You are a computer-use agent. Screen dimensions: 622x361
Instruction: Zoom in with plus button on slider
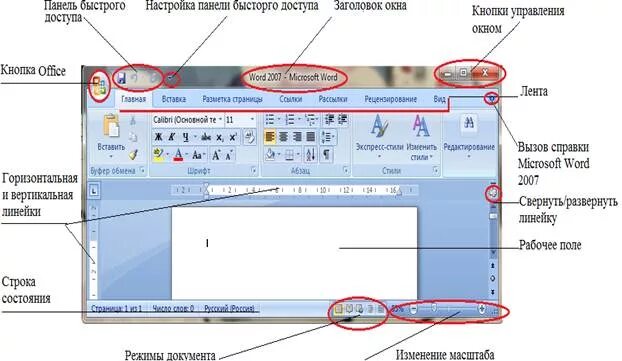pyautogui.click(x=482, y=308)
